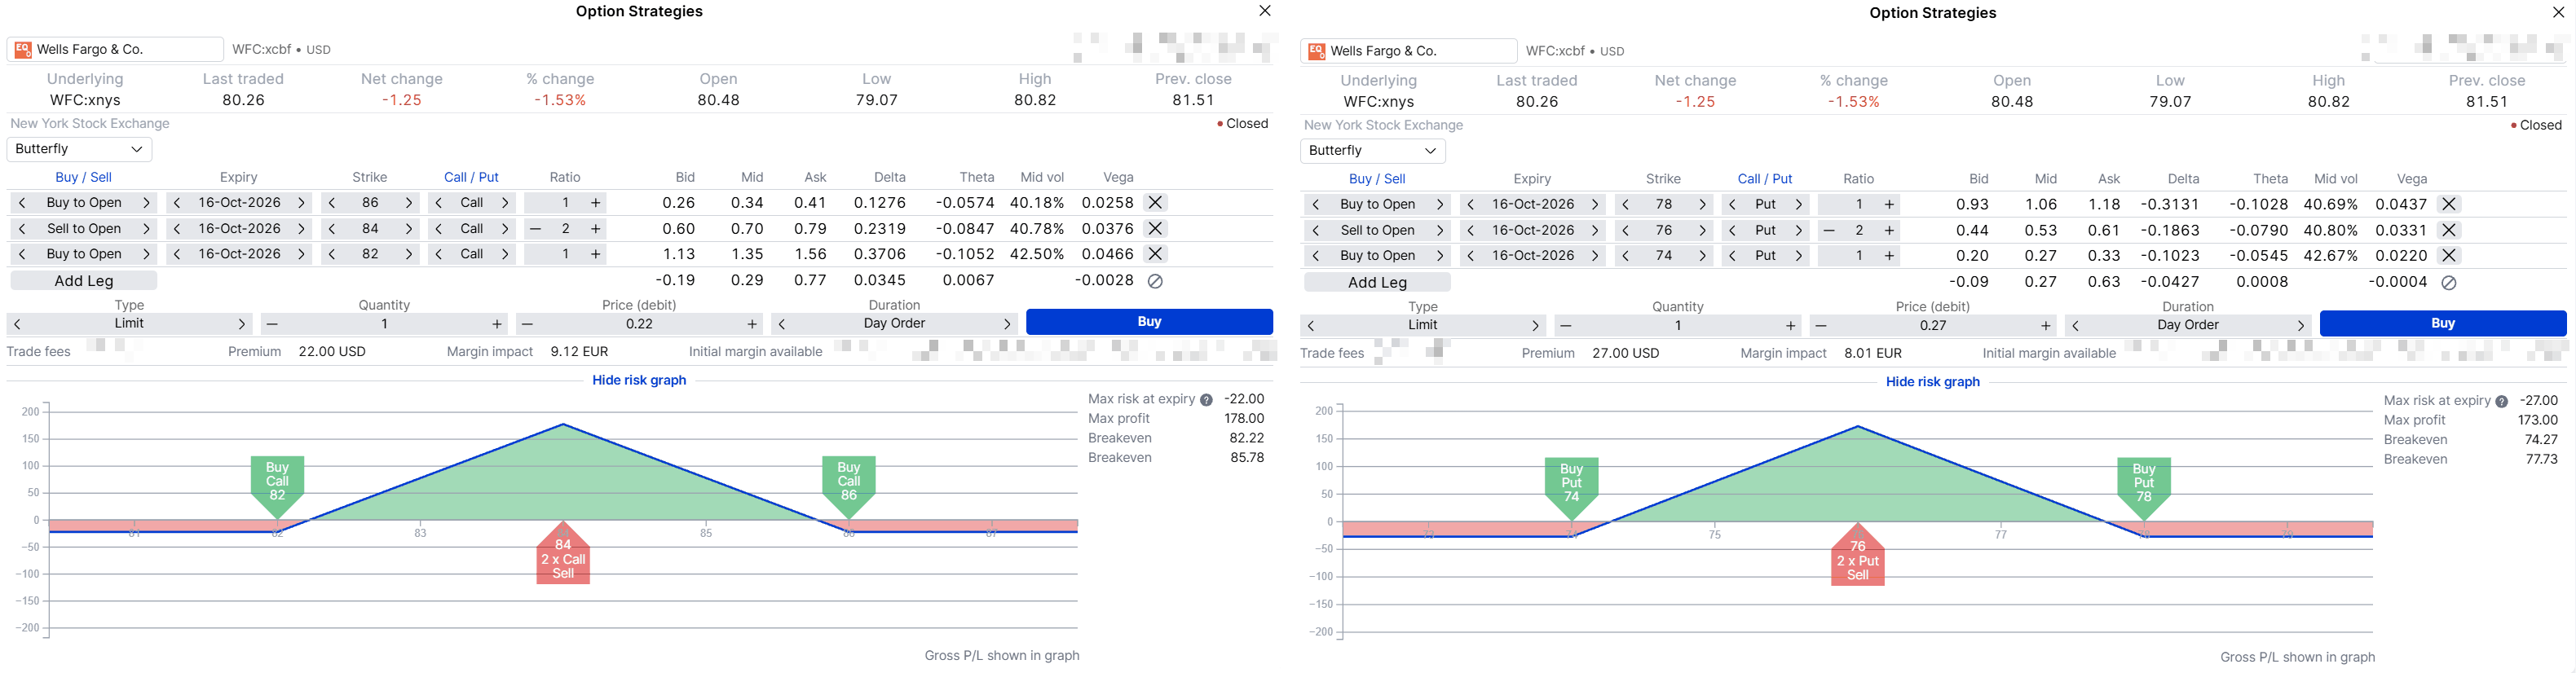Remove the 86 Call leg in left panel
The width and height of the screenshot is (2576, 673).
click(x=1155, y=203)
